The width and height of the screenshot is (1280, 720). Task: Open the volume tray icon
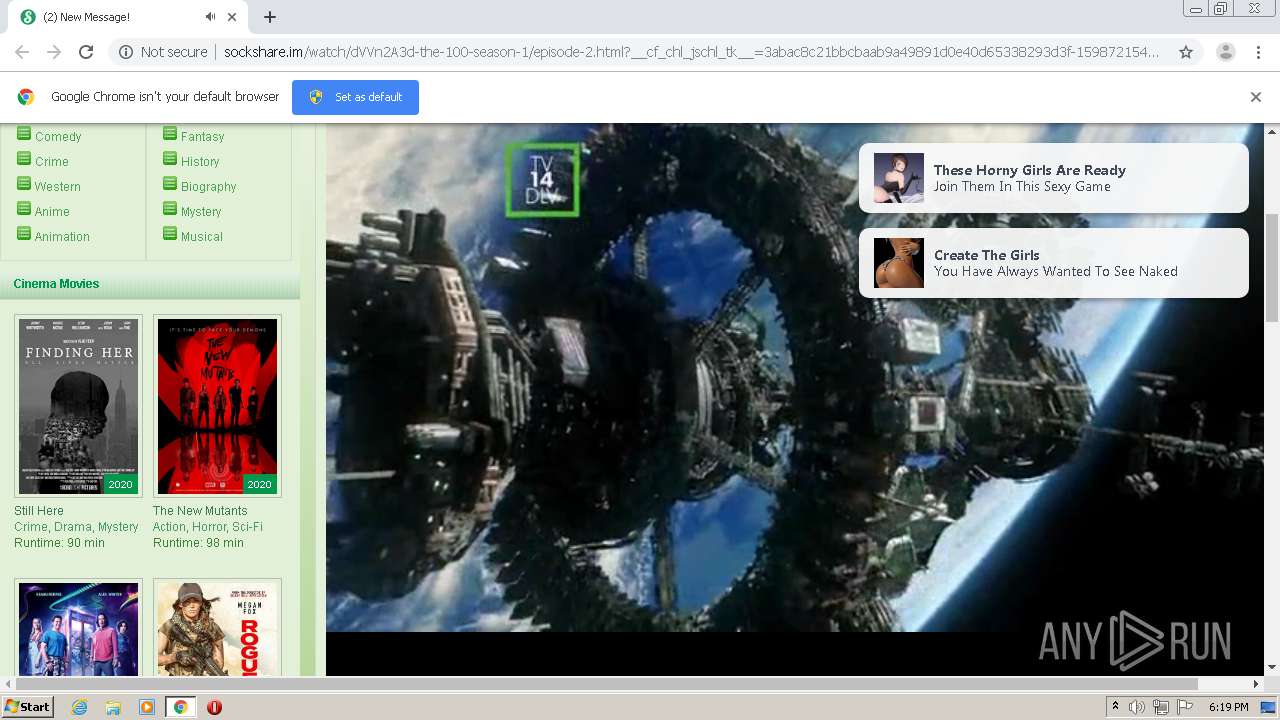click(x=1137, y=707)
